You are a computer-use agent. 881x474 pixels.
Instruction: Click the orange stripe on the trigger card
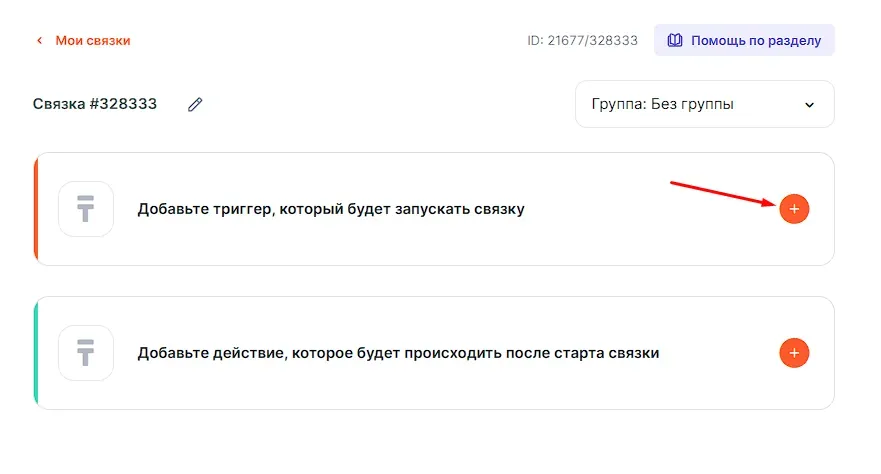tap(36, 209)
